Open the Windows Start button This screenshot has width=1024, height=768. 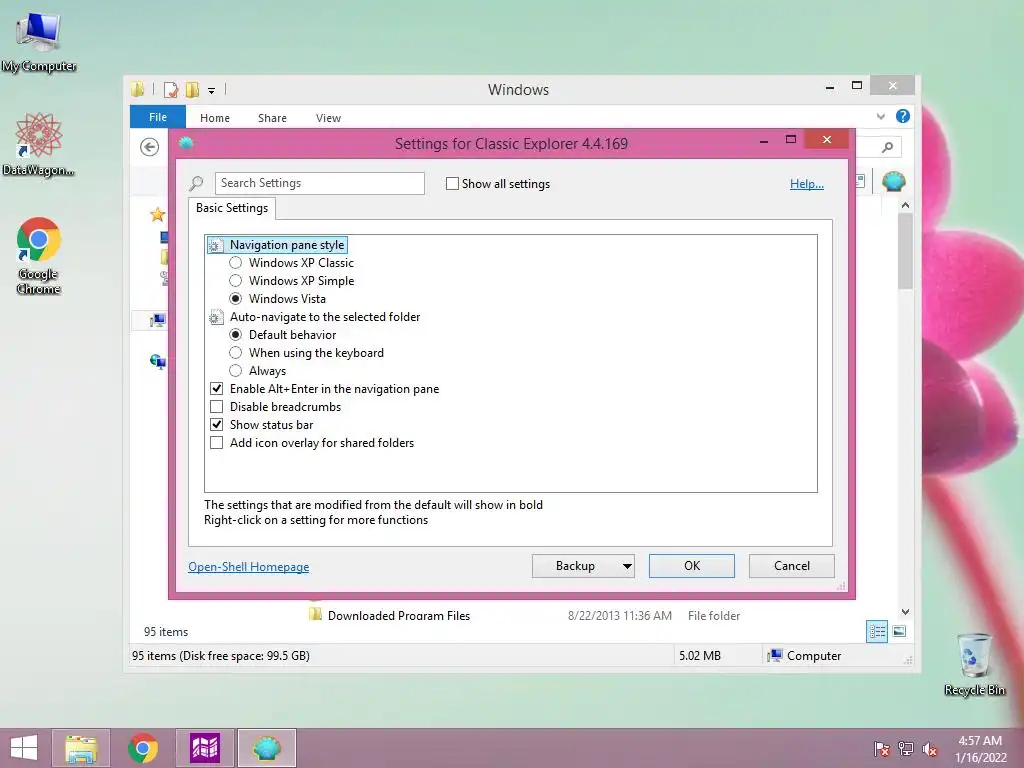pyautogui.click(x=24, y=748)
